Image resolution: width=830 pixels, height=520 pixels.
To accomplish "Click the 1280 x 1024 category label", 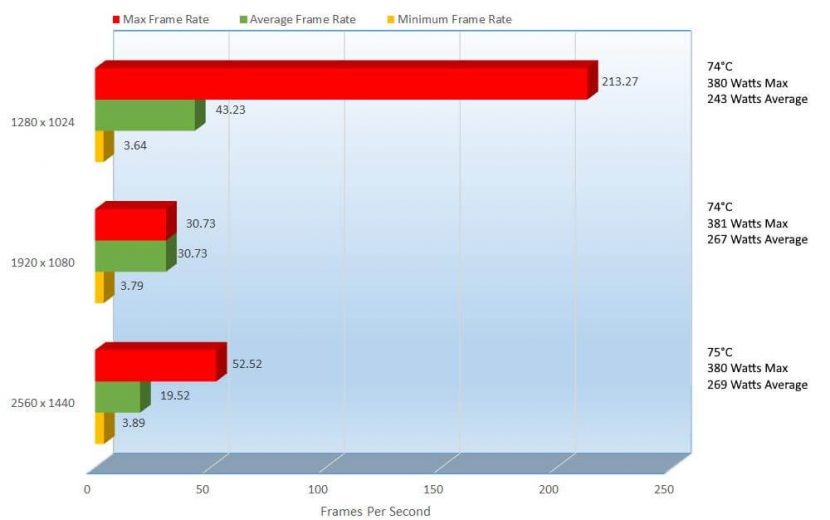I will click(42, 122).
